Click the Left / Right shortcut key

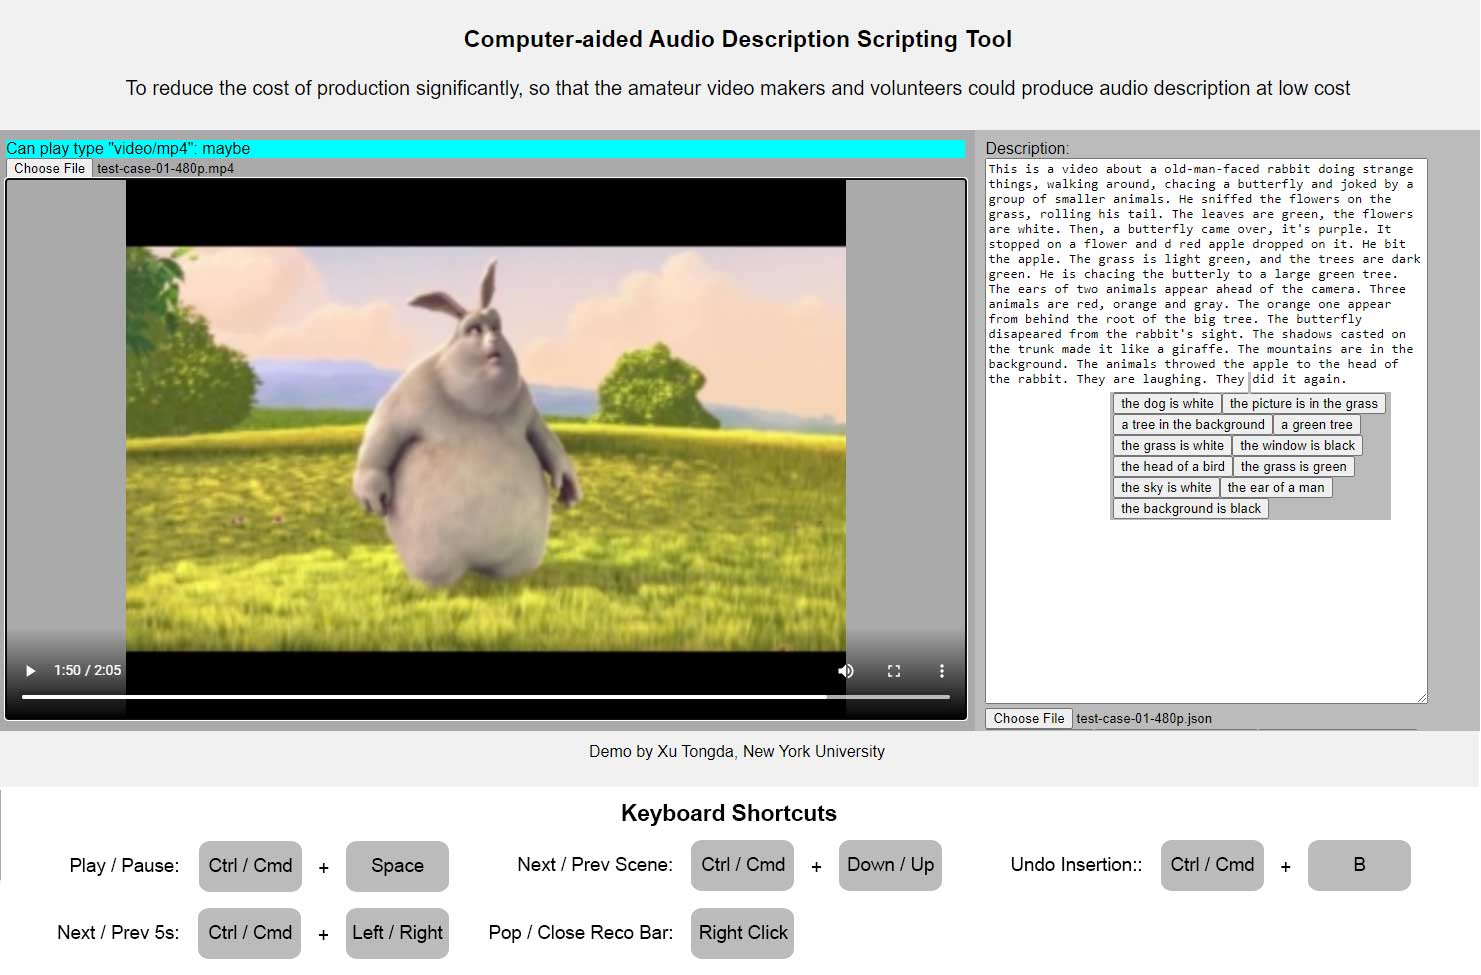click(x=397, y=933)
